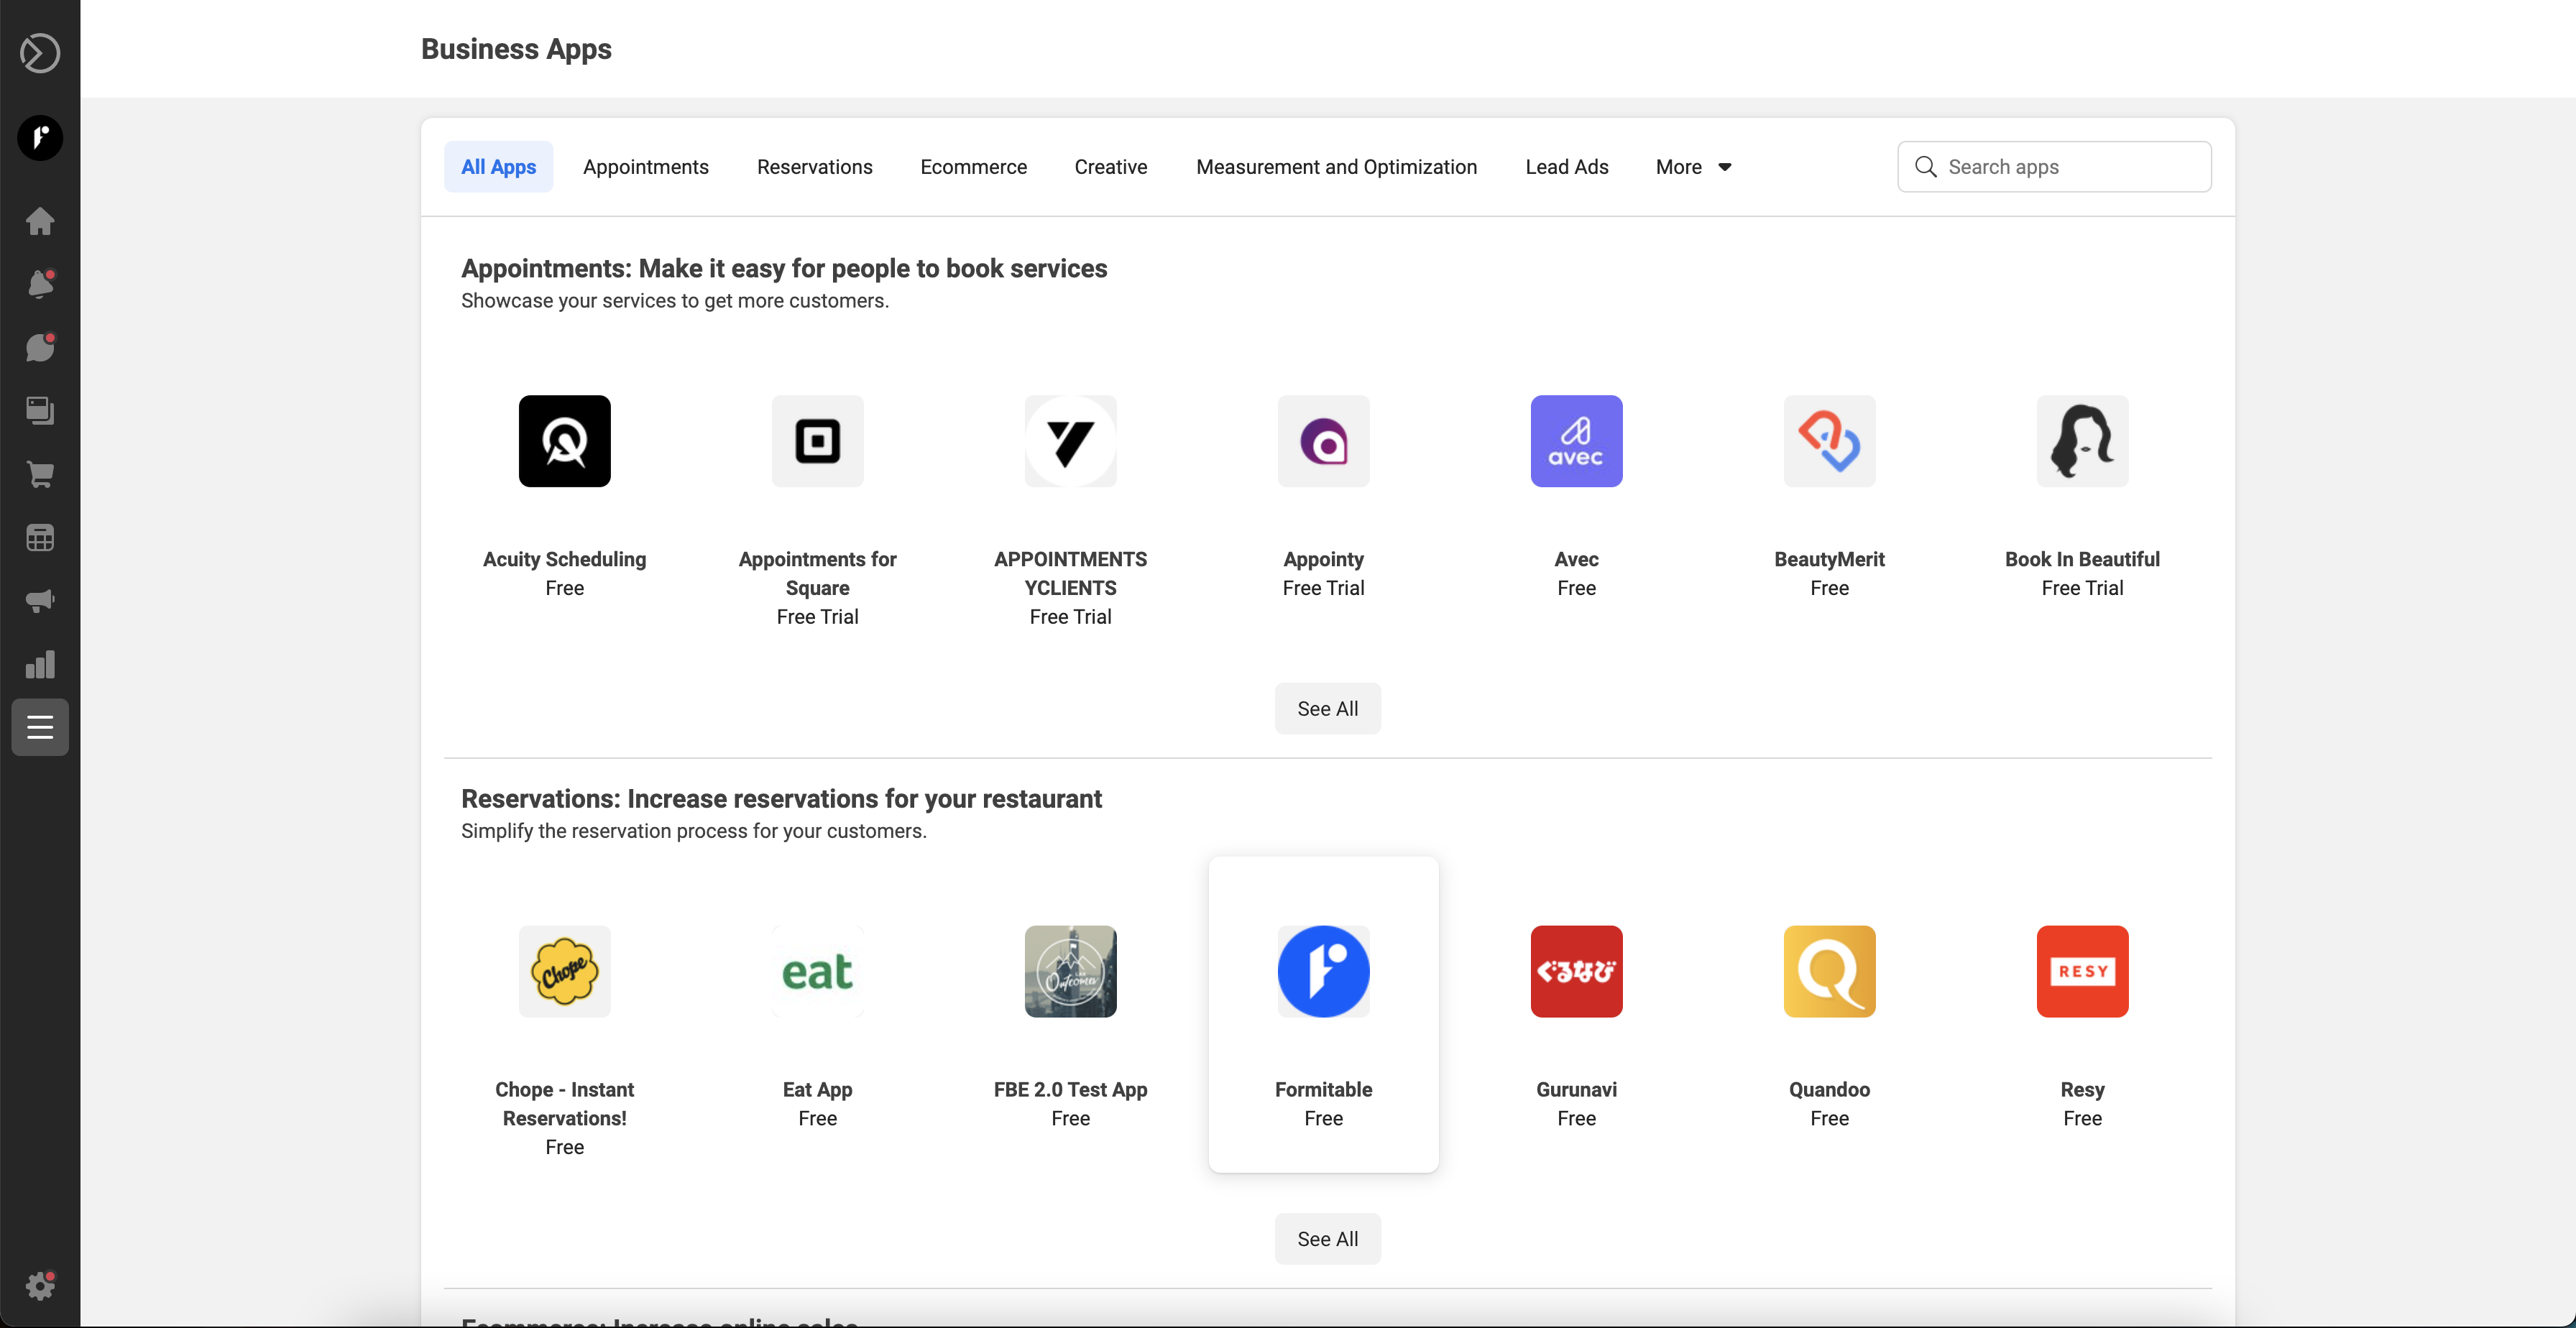Image resolution: width=2576 pixels, height=1328 pixels.
Task: Select the Appointy app icon
Action: click(x=1323, y=441)
